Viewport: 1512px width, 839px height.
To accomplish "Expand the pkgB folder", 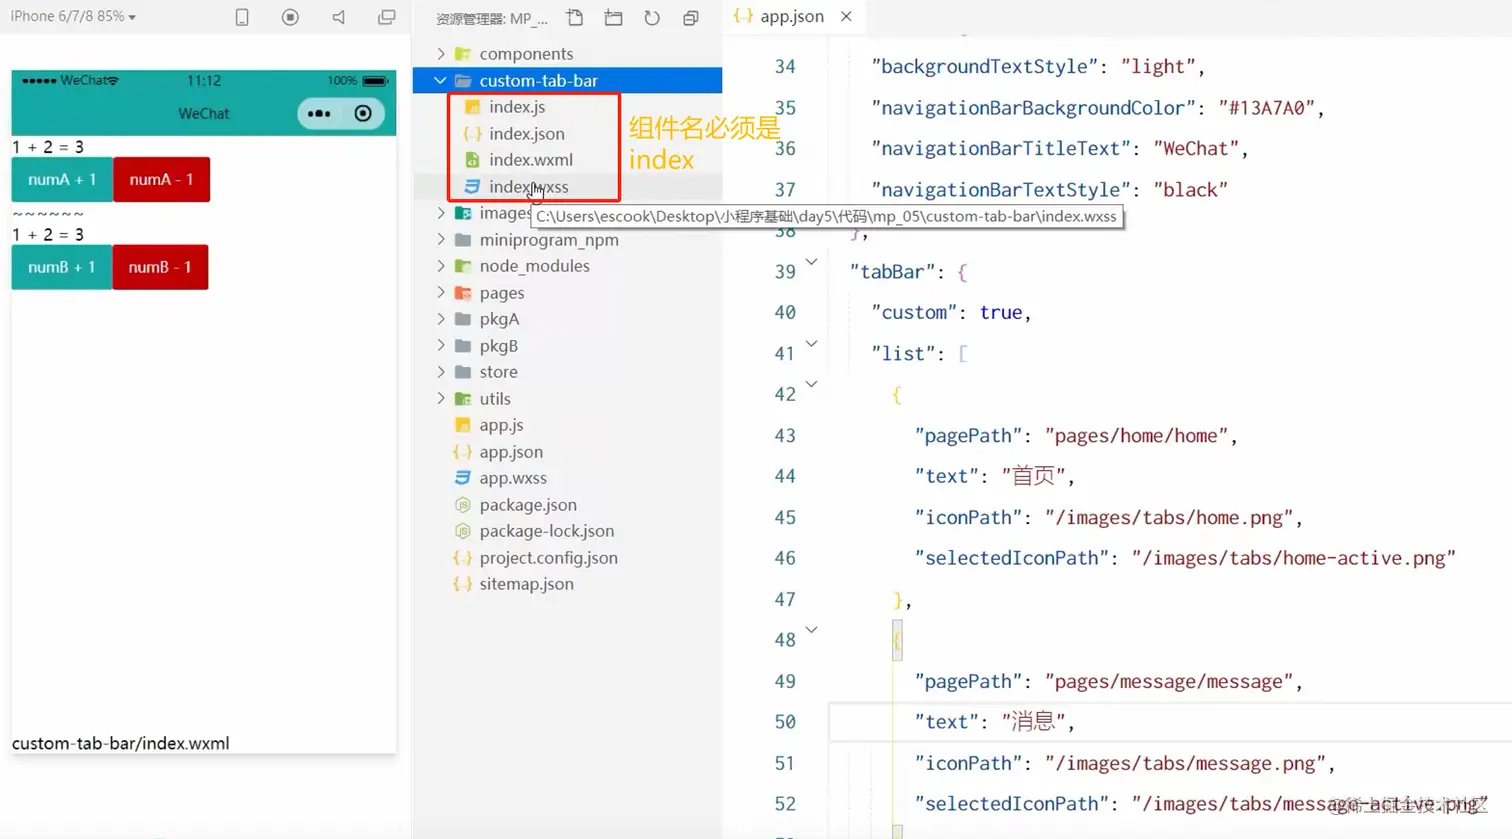I will (441, 345).
